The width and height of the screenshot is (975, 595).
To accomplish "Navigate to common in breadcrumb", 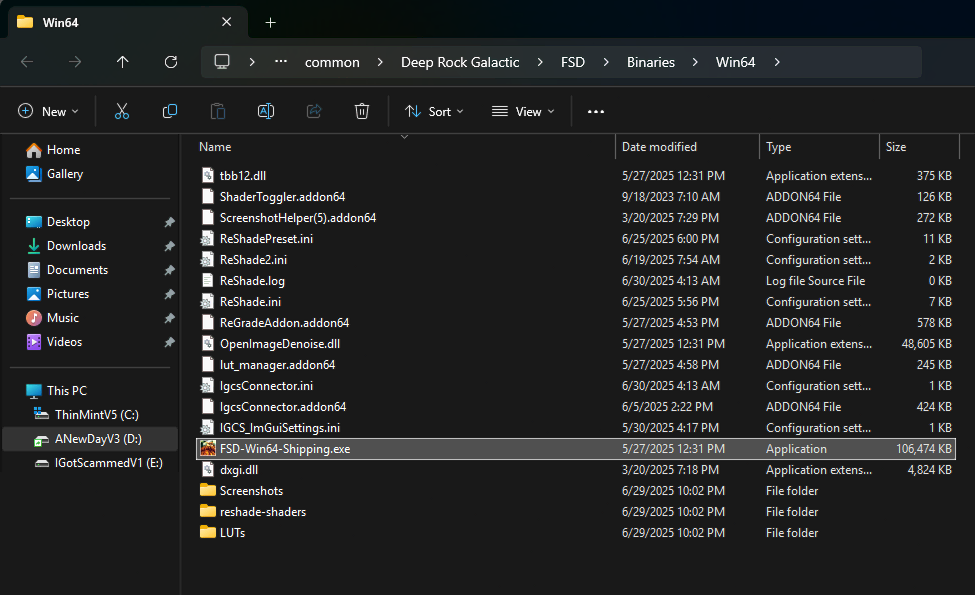I will pos(332,62).
